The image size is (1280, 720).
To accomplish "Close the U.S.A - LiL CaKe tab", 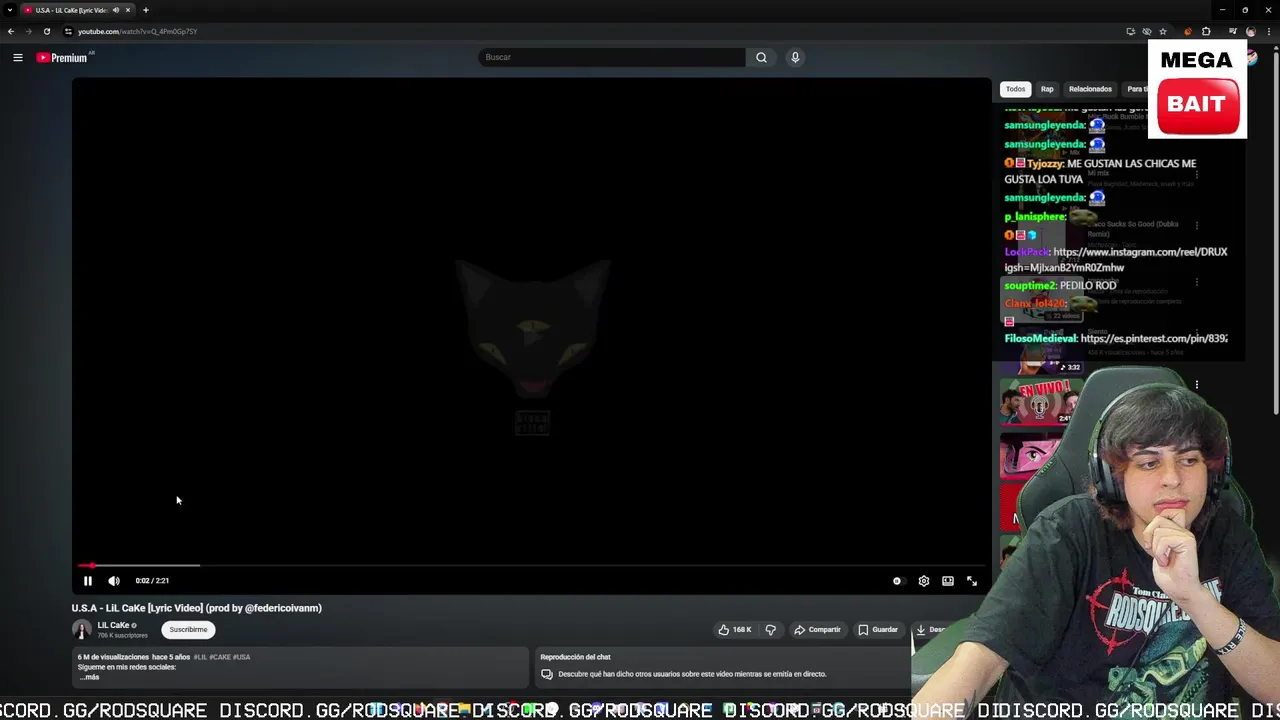I will click(x=128, y=10).
